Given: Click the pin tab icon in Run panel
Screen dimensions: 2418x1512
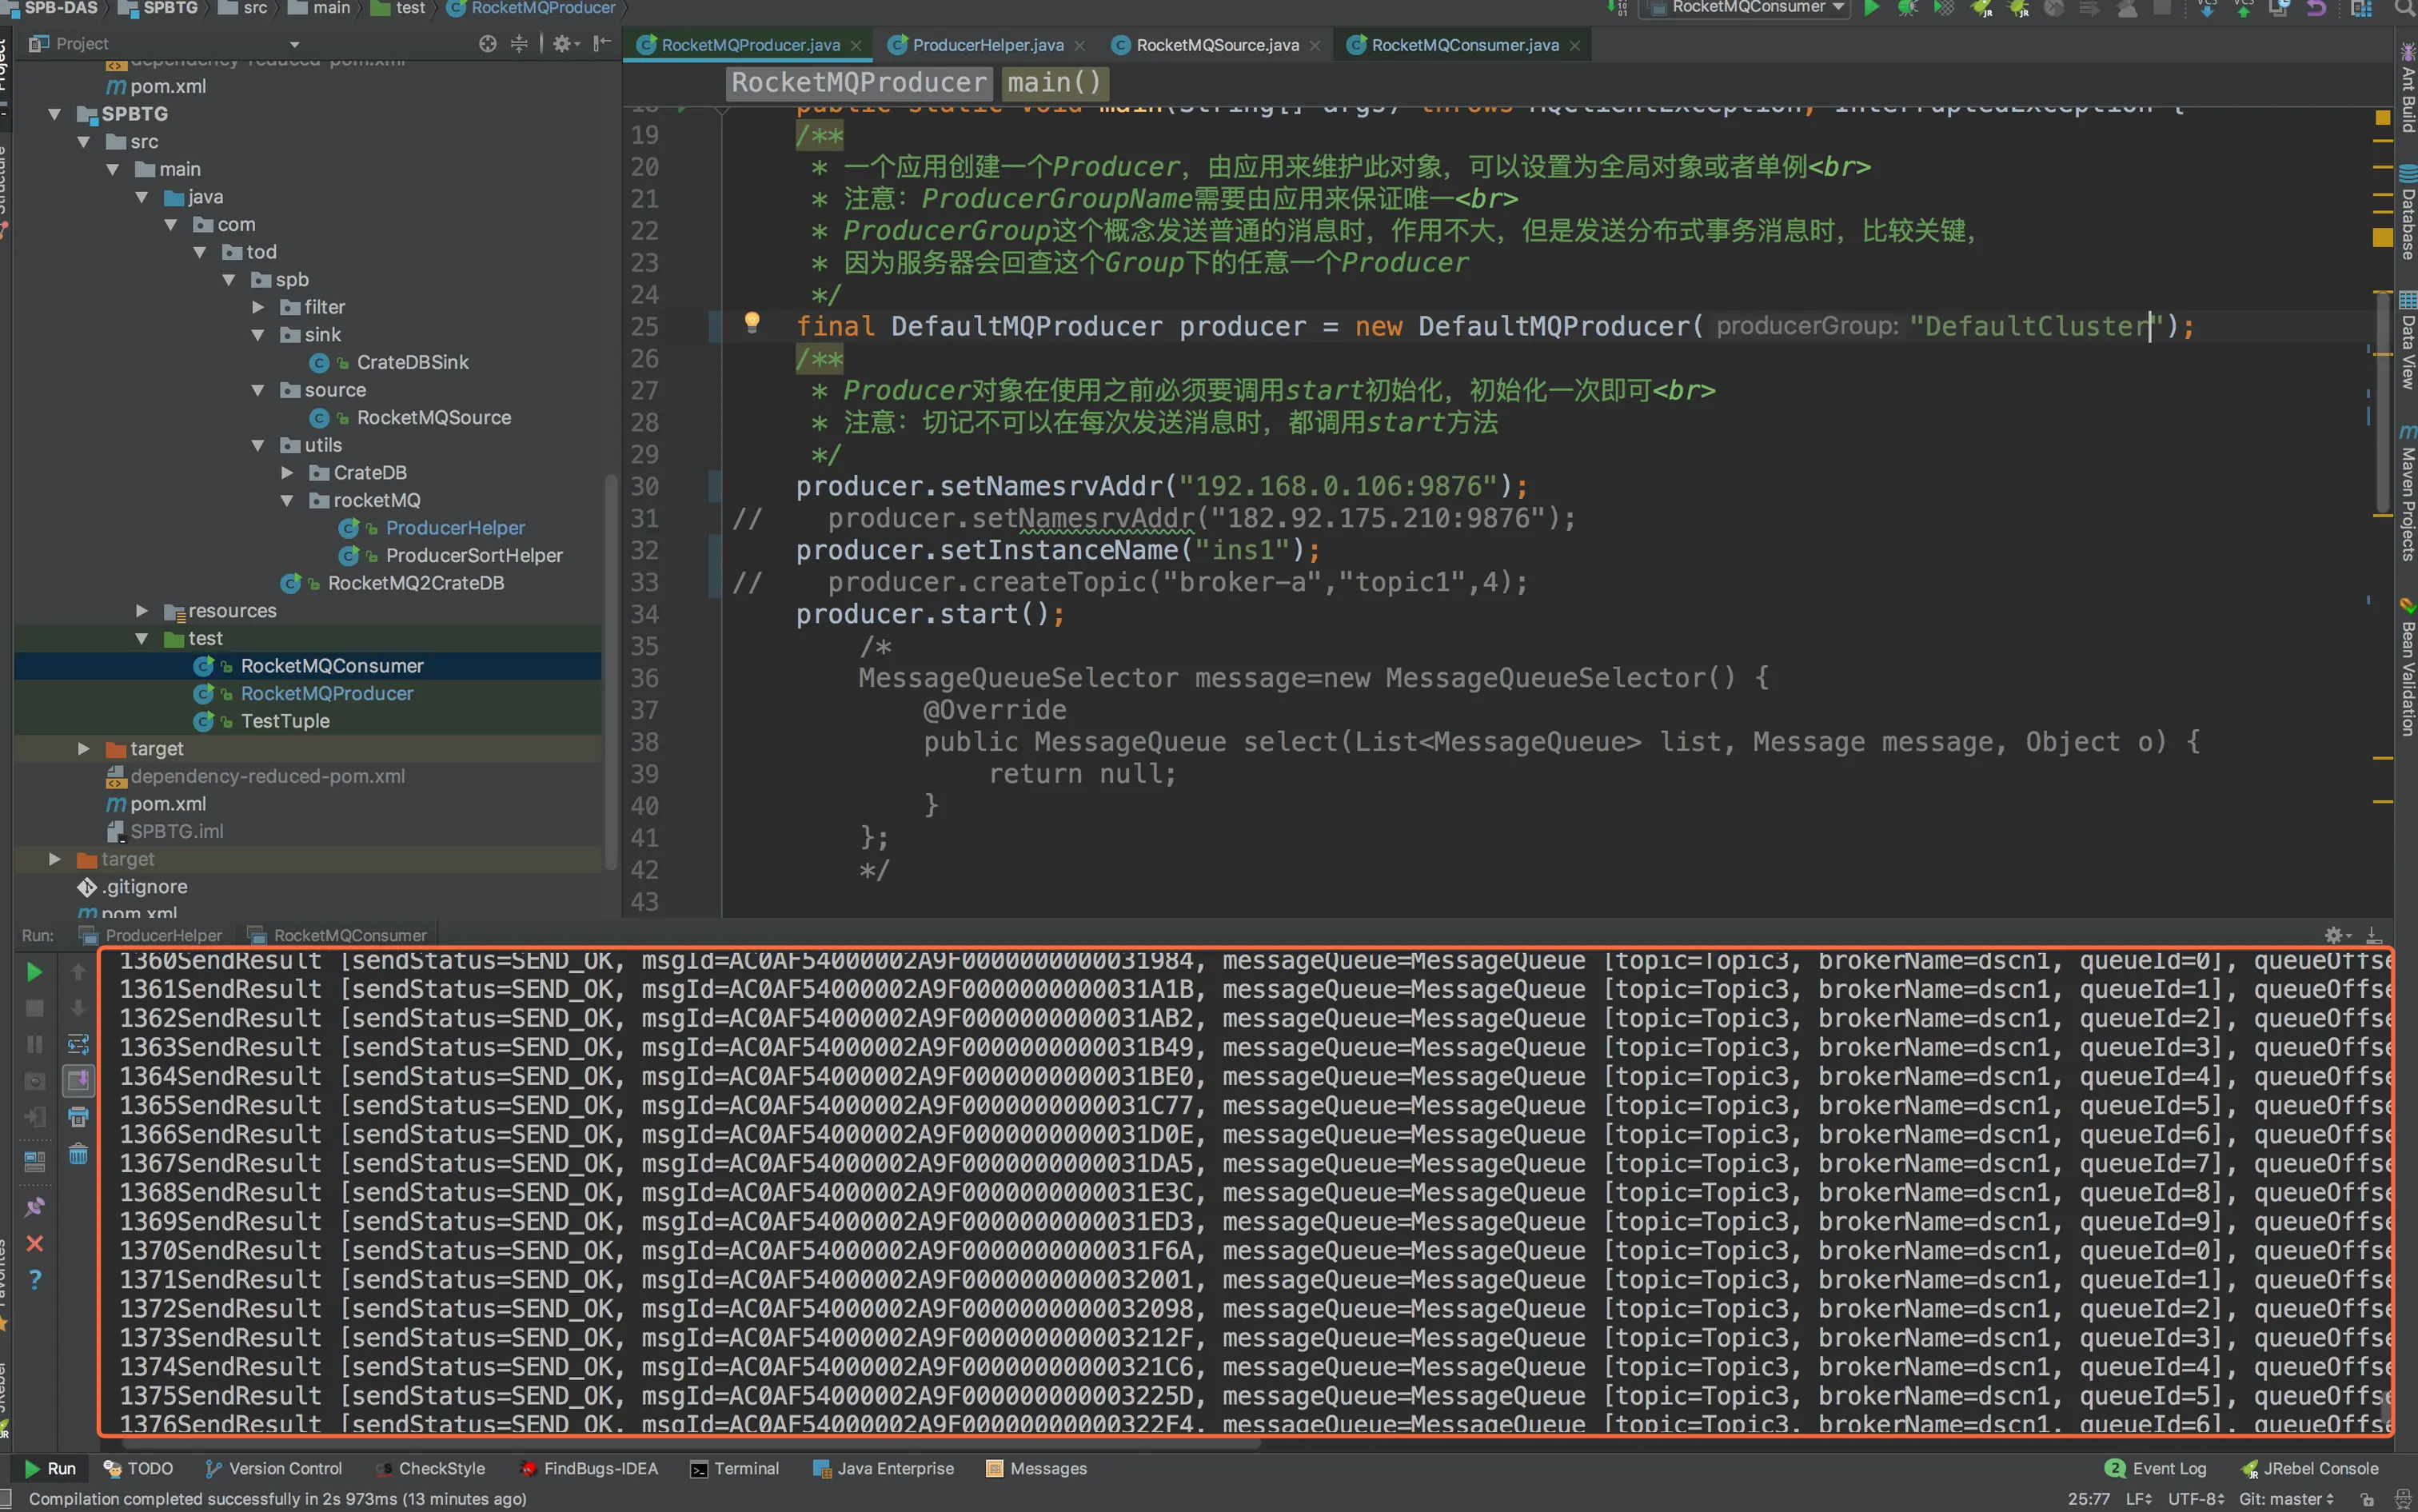Looking at the screenshot, I should coord(34,1207).
